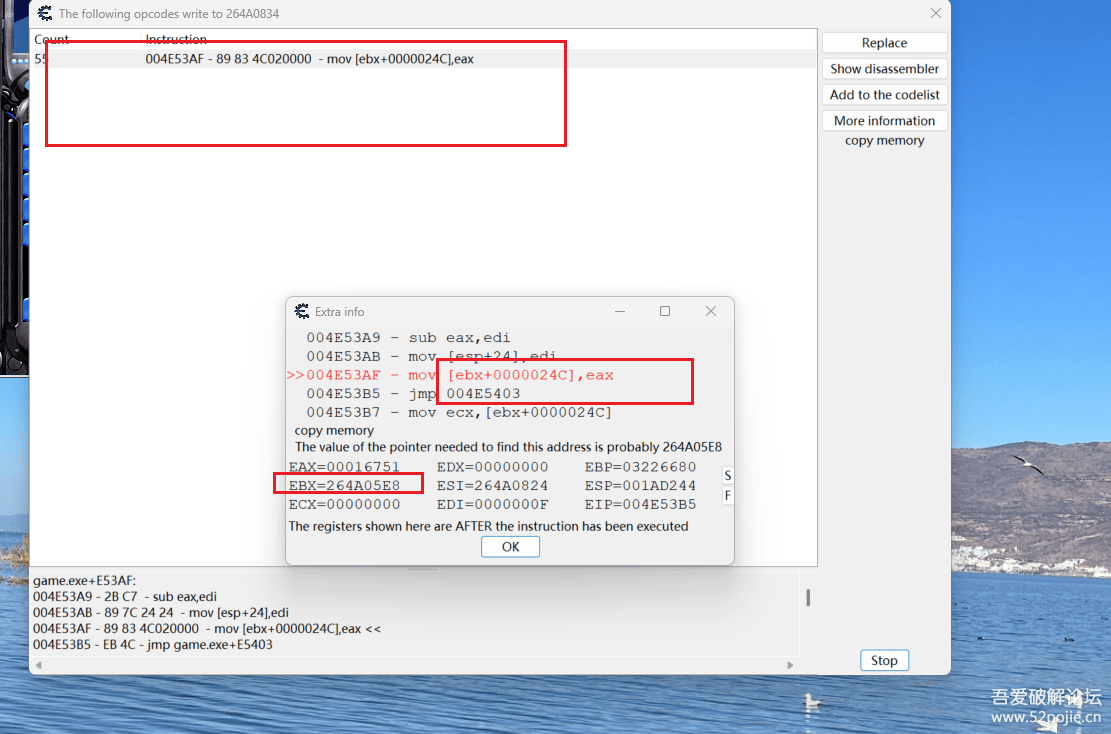Click copy memory label in Extra info
Viewport: 1111px width, 734px height.
(x=334, y=430)
